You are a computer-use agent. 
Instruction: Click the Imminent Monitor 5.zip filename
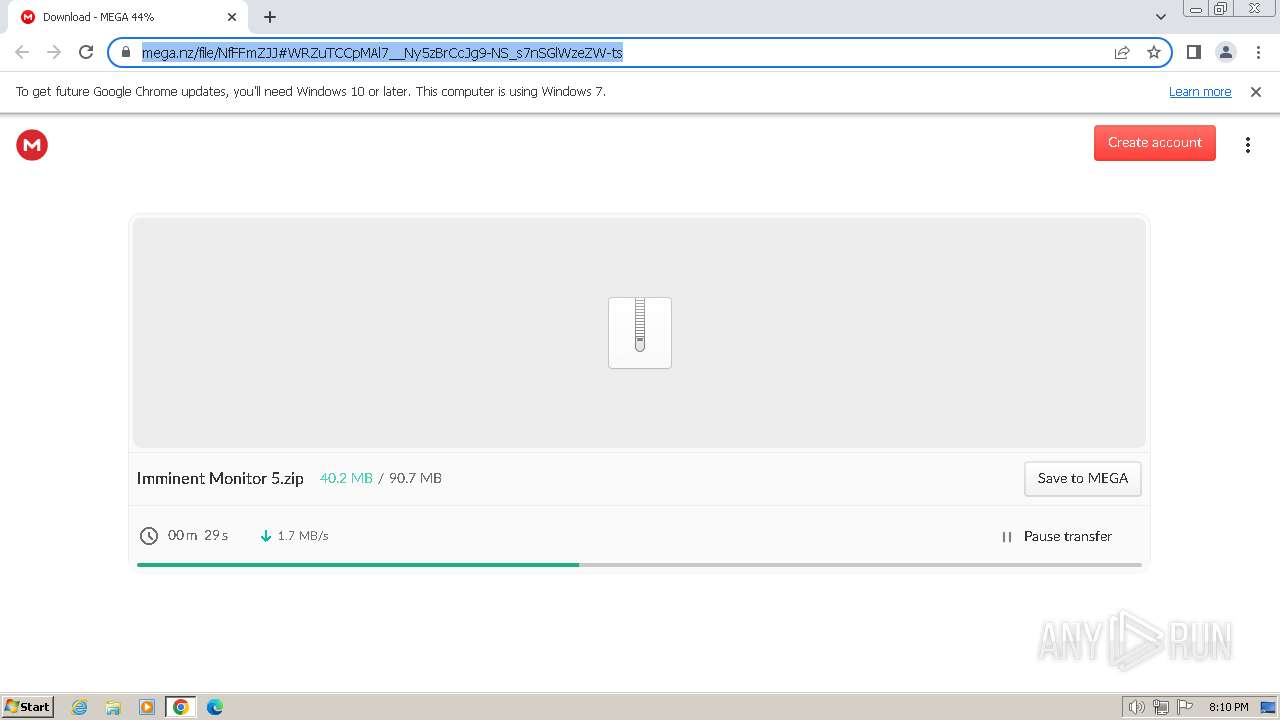pyautogui.click(x=220, y=478)
